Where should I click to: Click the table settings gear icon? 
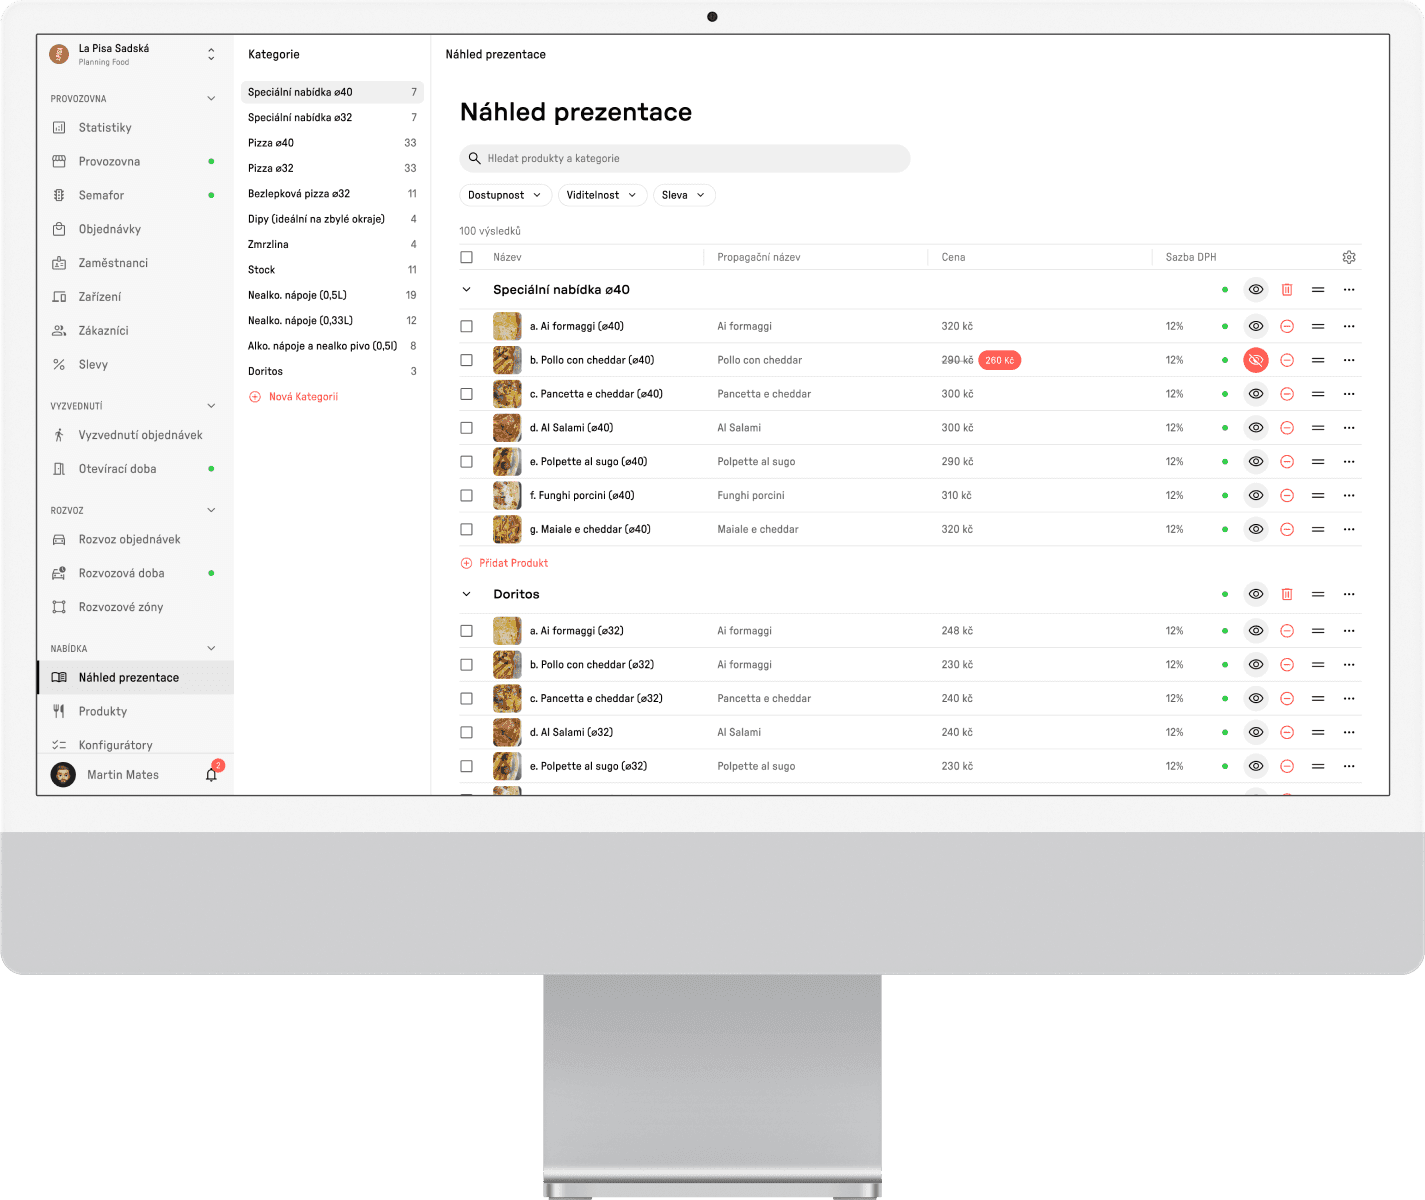pos(1349,257)
